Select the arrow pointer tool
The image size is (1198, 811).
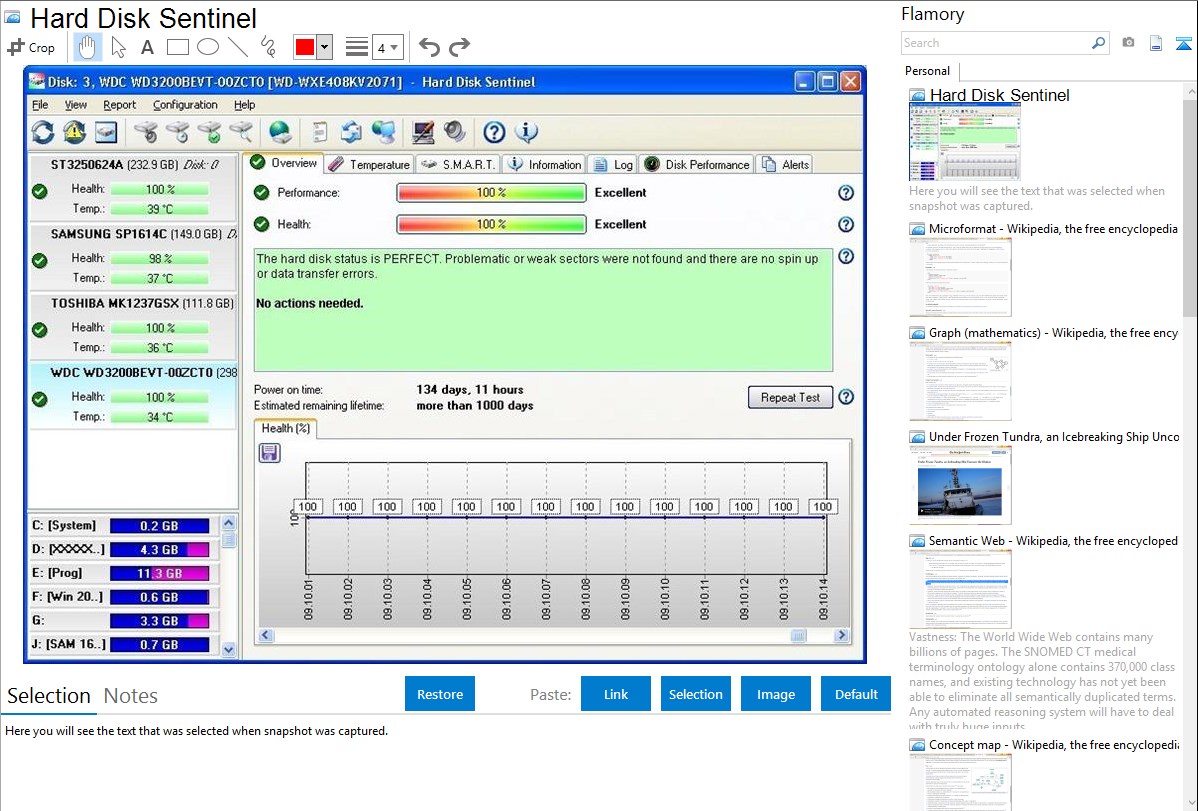118,47
